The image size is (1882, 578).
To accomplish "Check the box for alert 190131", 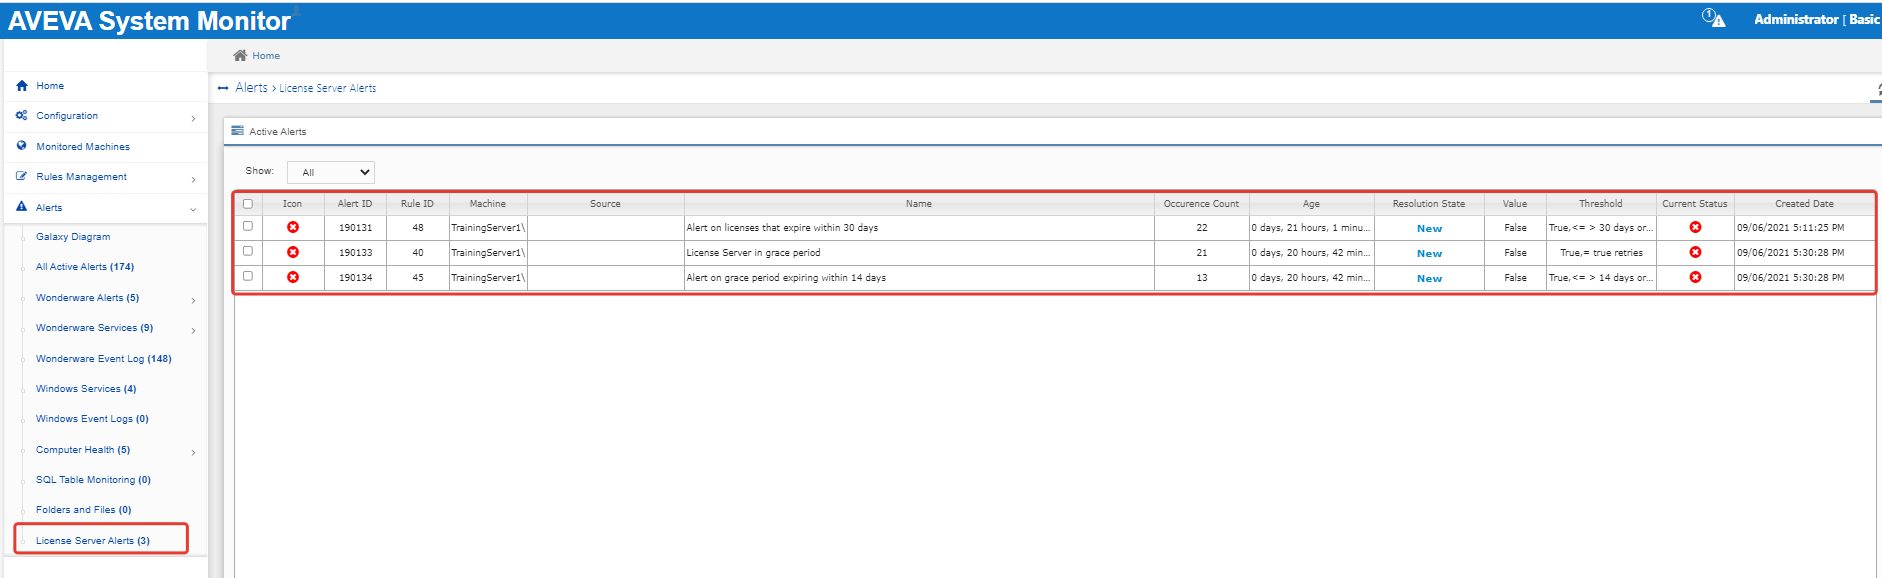I will pyautogui.click(x=248, y=226).
